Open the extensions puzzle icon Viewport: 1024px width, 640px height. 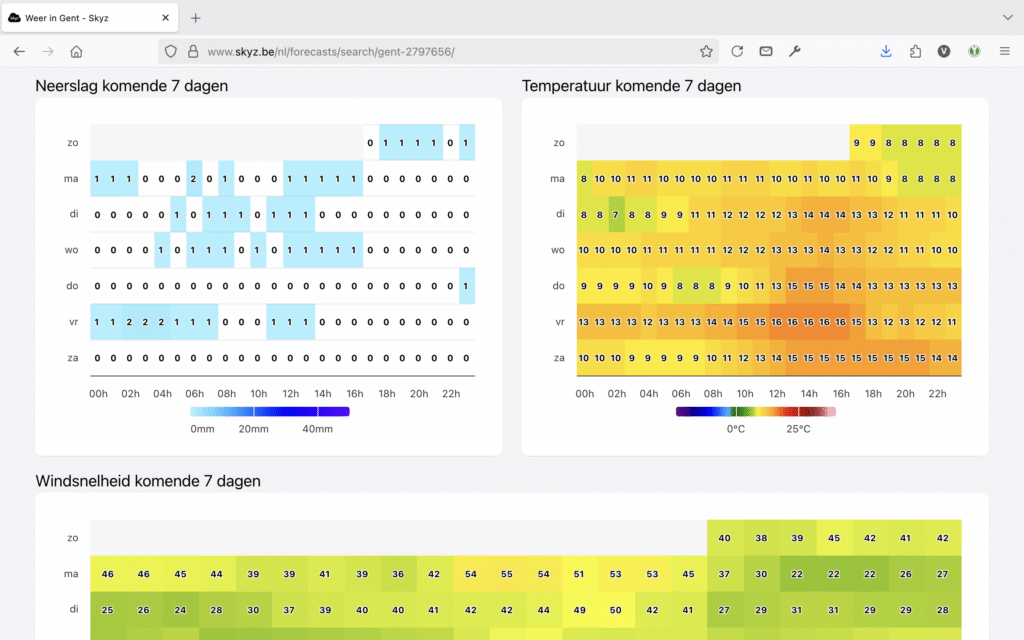[915, 52]
